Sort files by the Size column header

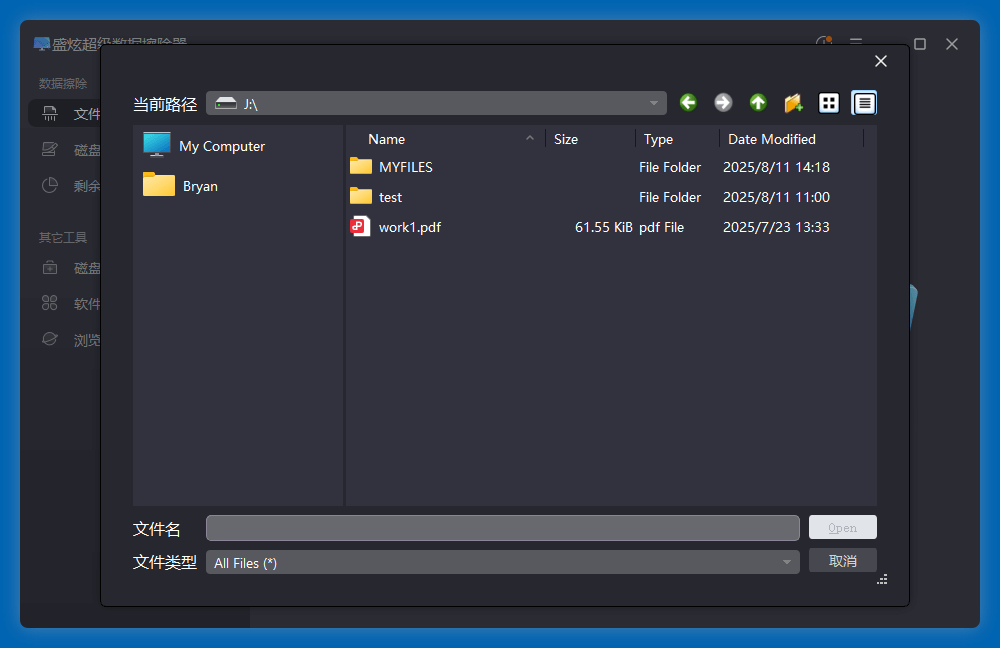point(566,139)
